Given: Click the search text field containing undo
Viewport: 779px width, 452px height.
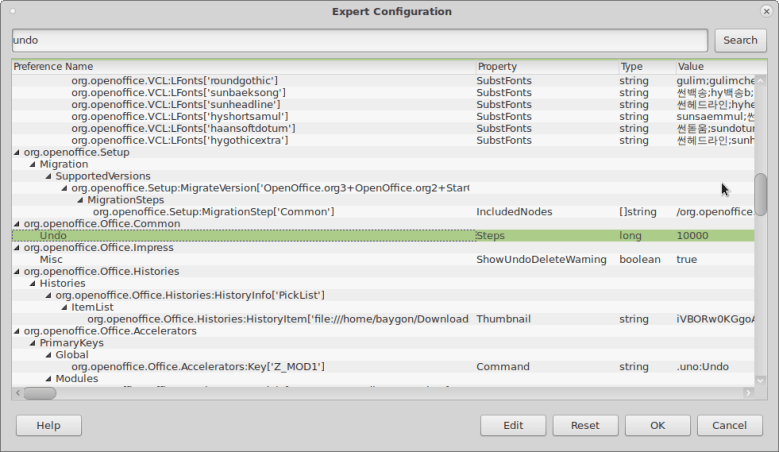Looking at the screenshot, I should click(360, 40).
